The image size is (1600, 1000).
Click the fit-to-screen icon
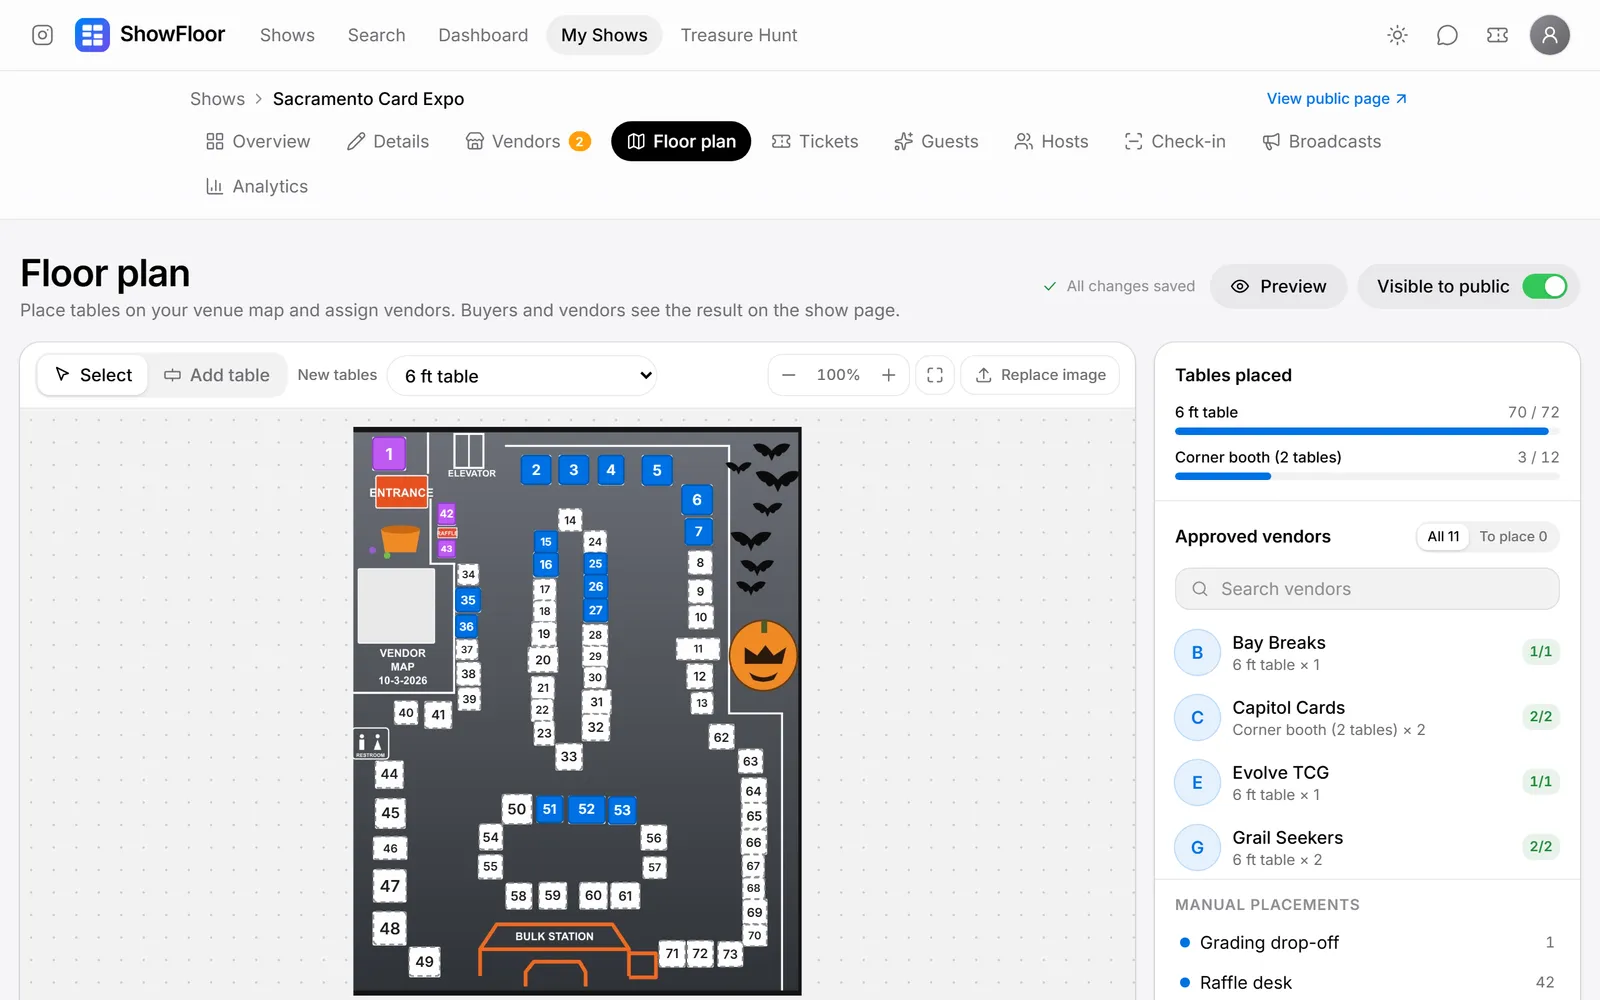point(935,375)
